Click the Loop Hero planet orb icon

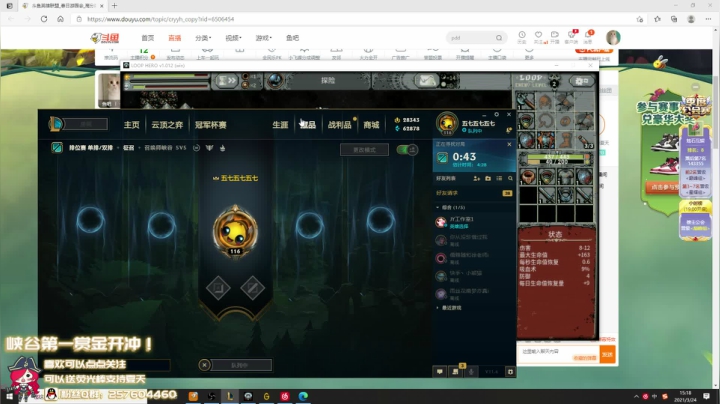[275, 81]
